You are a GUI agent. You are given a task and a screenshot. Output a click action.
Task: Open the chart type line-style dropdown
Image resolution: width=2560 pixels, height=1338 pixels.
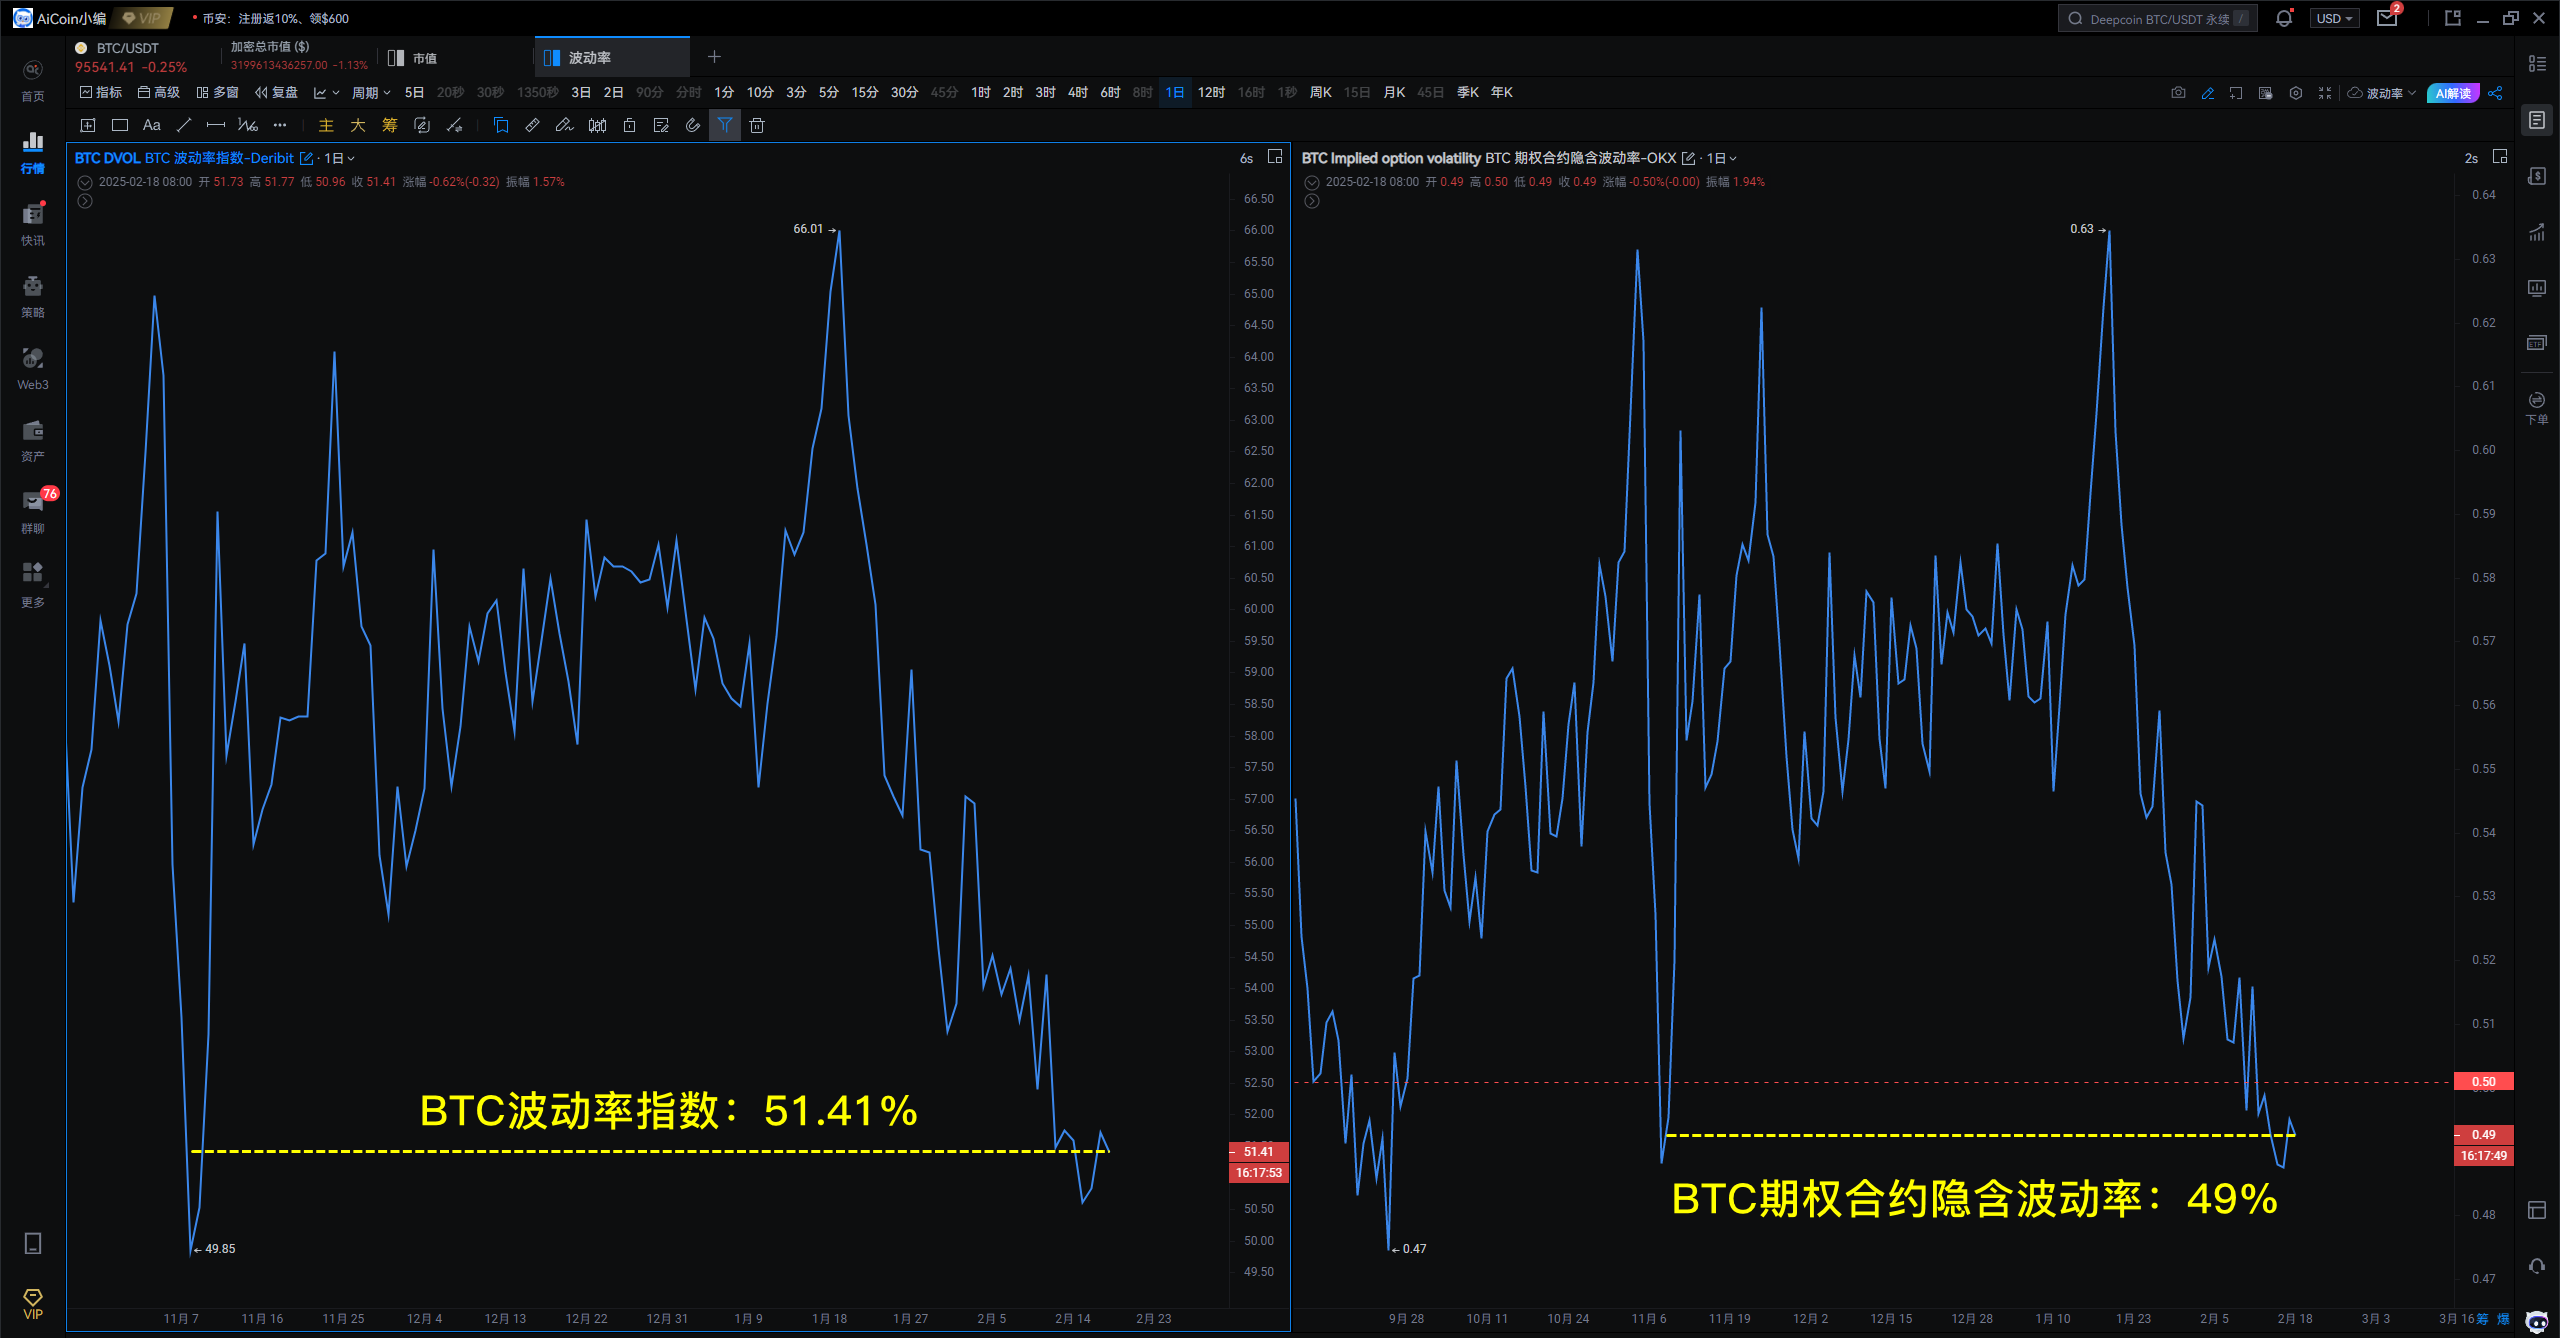point(326,93)
